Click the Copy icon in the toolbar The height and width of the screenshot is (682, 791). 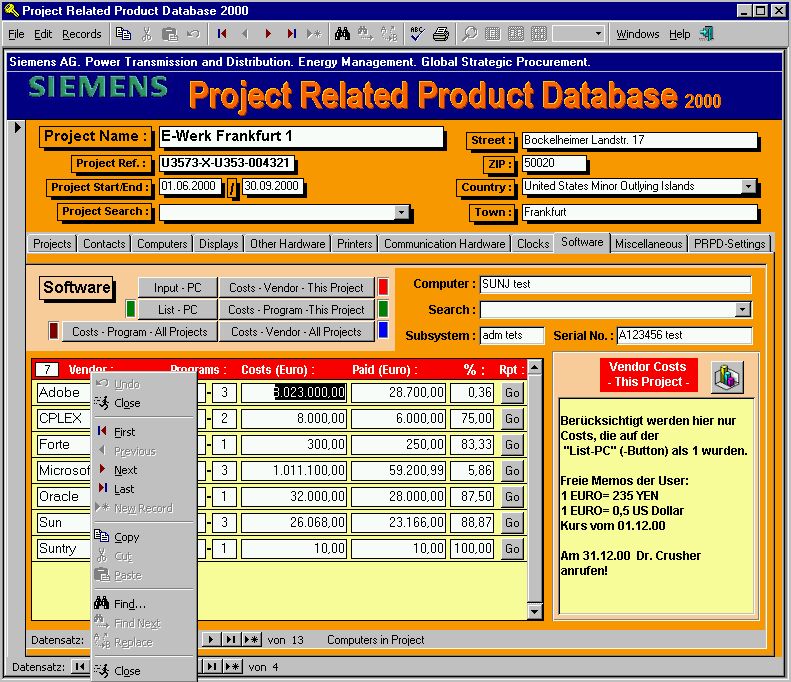click(x=123, y=34)
